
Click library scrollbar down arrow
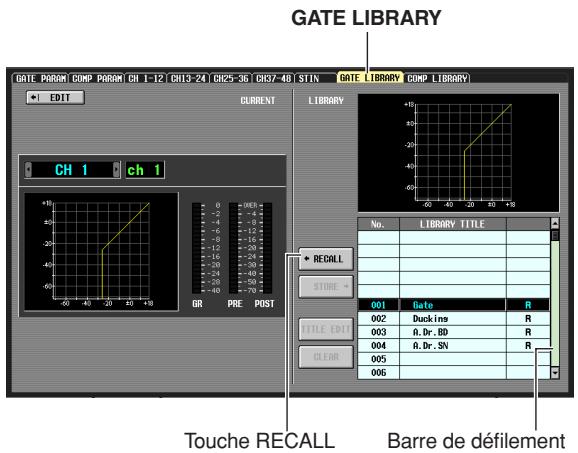[554, 373]
